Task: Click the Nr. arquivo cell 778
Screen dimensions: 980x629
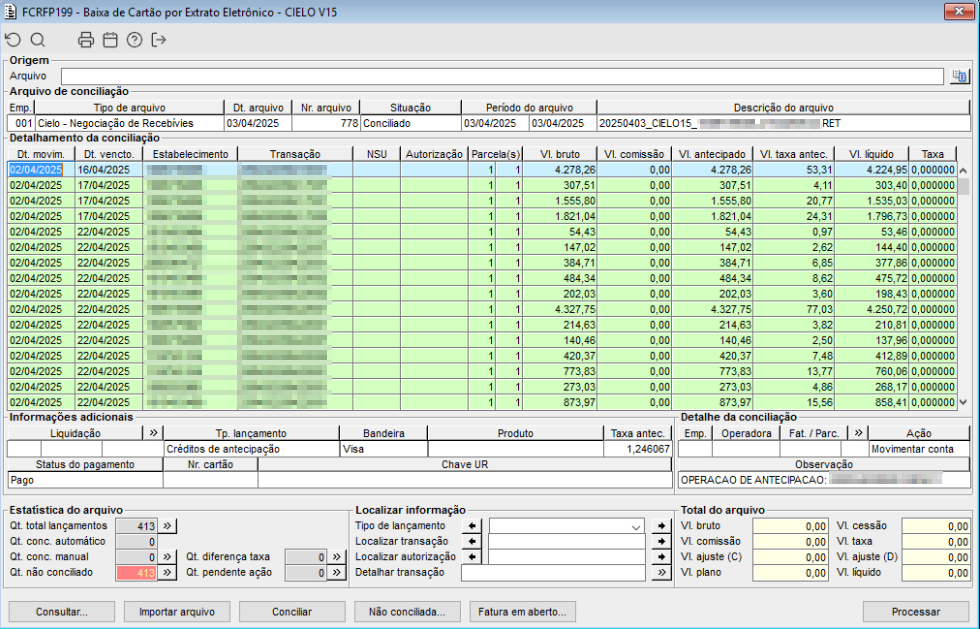Action: pos(326,123)
